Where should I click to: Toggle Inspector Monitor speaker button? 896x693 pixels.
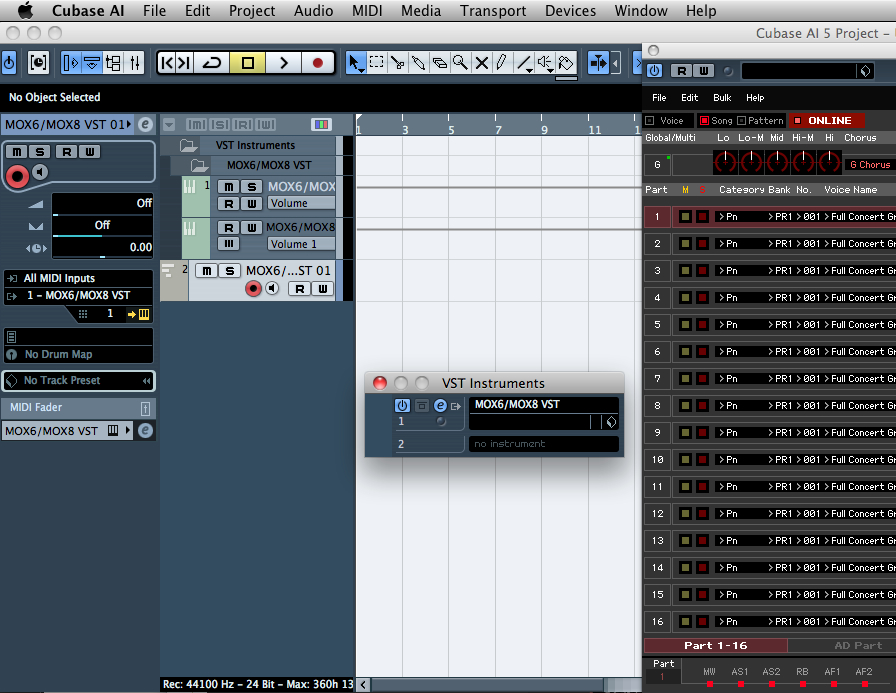coord(39,172)
